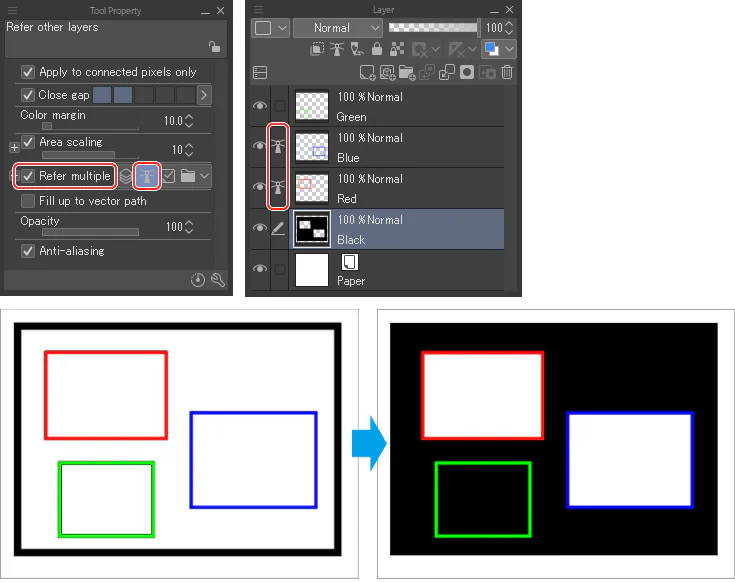The image size is (735, 582).
Task: Toggle Paper layer visibility
Action: (x=260, y=269)
